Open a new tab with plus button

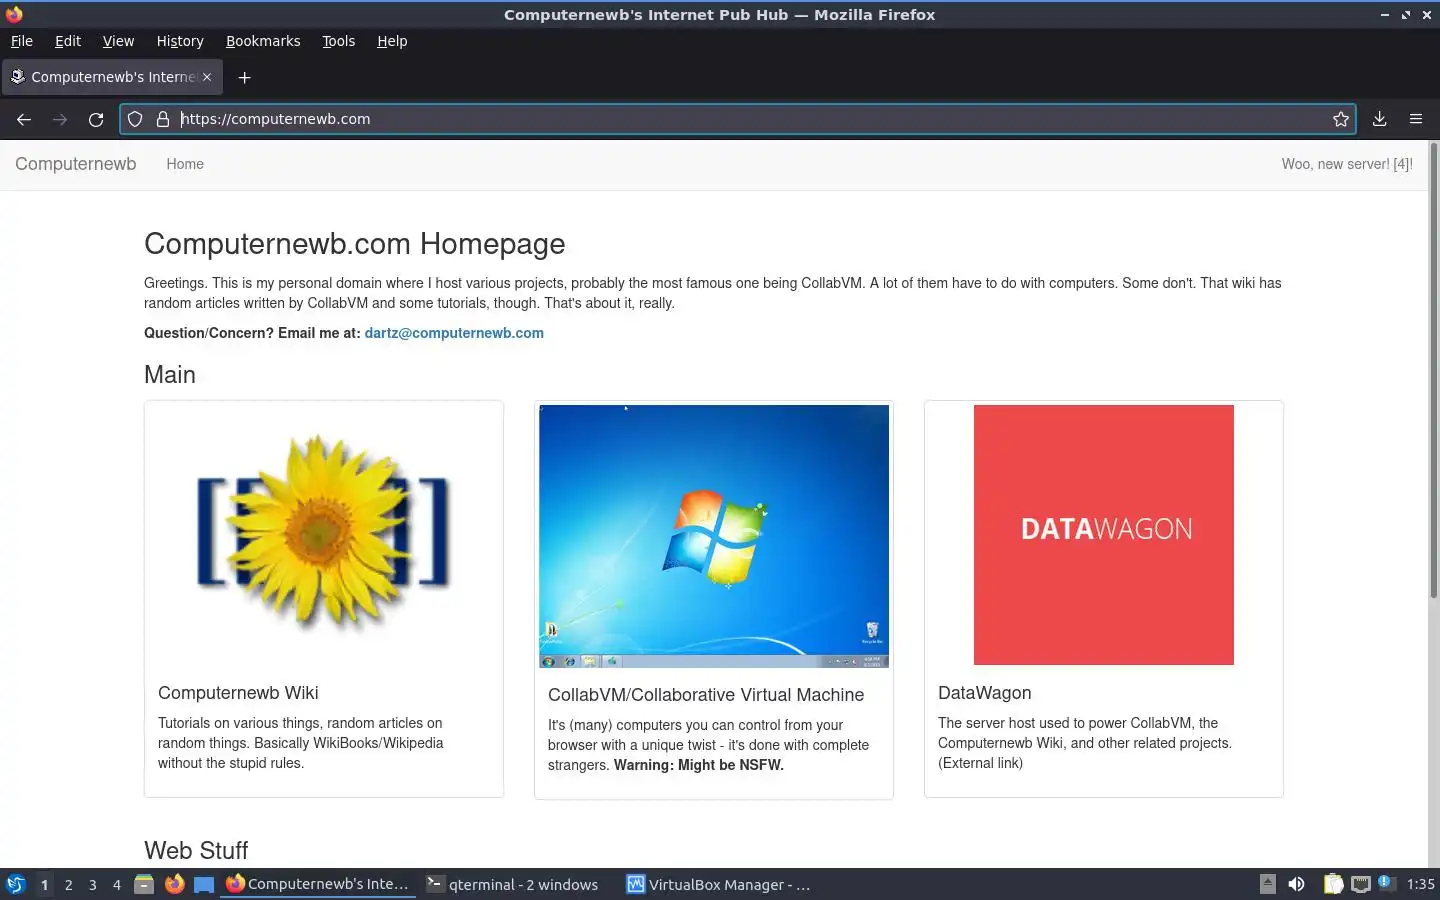click(244, 77)
